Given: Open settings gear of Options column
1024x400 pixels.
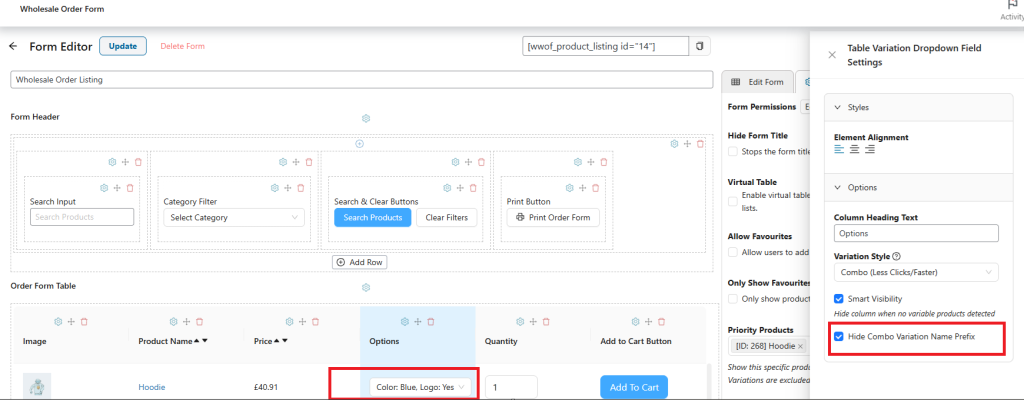Looking at the screenshot, I should [405, 322].
